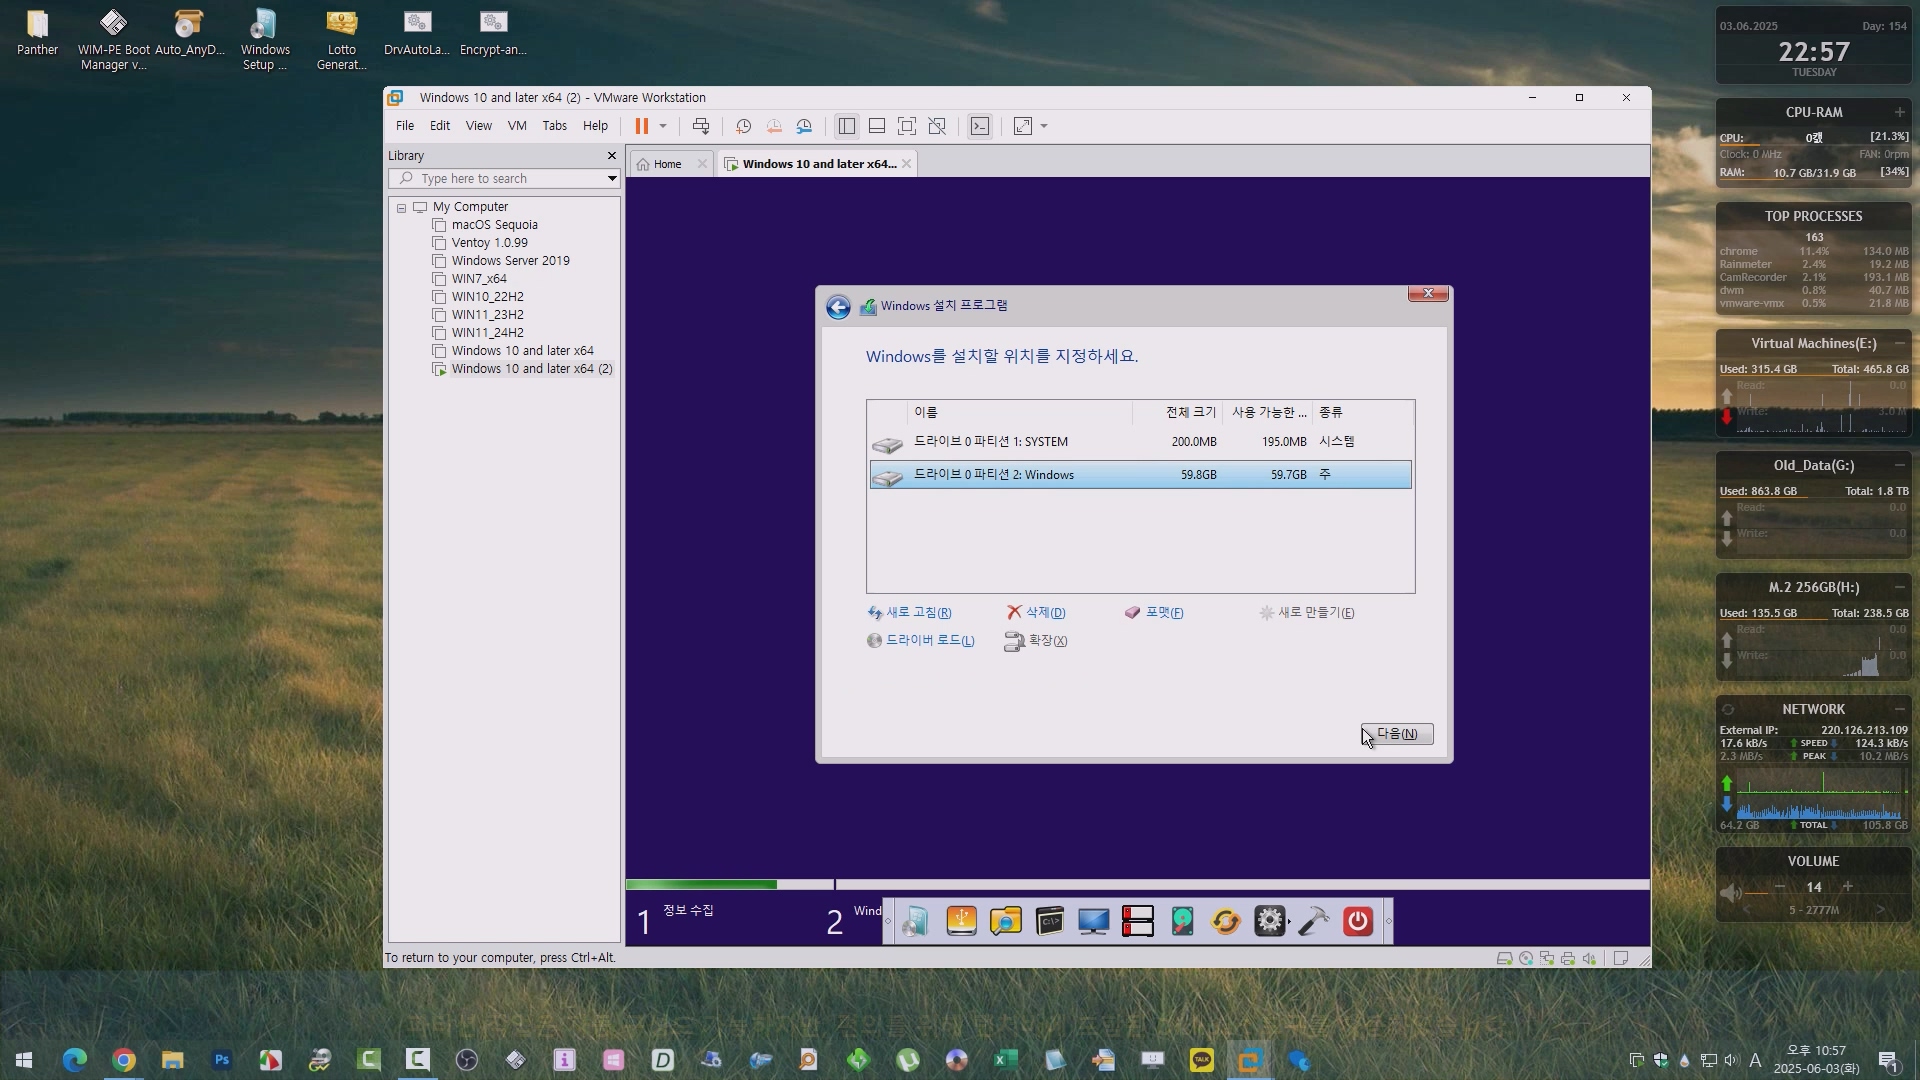Viewport: 1920px width, 1080px height.
Task: Collapse Virtual Machines(E:) Rainmeter widget
Action: (1900, 344)
